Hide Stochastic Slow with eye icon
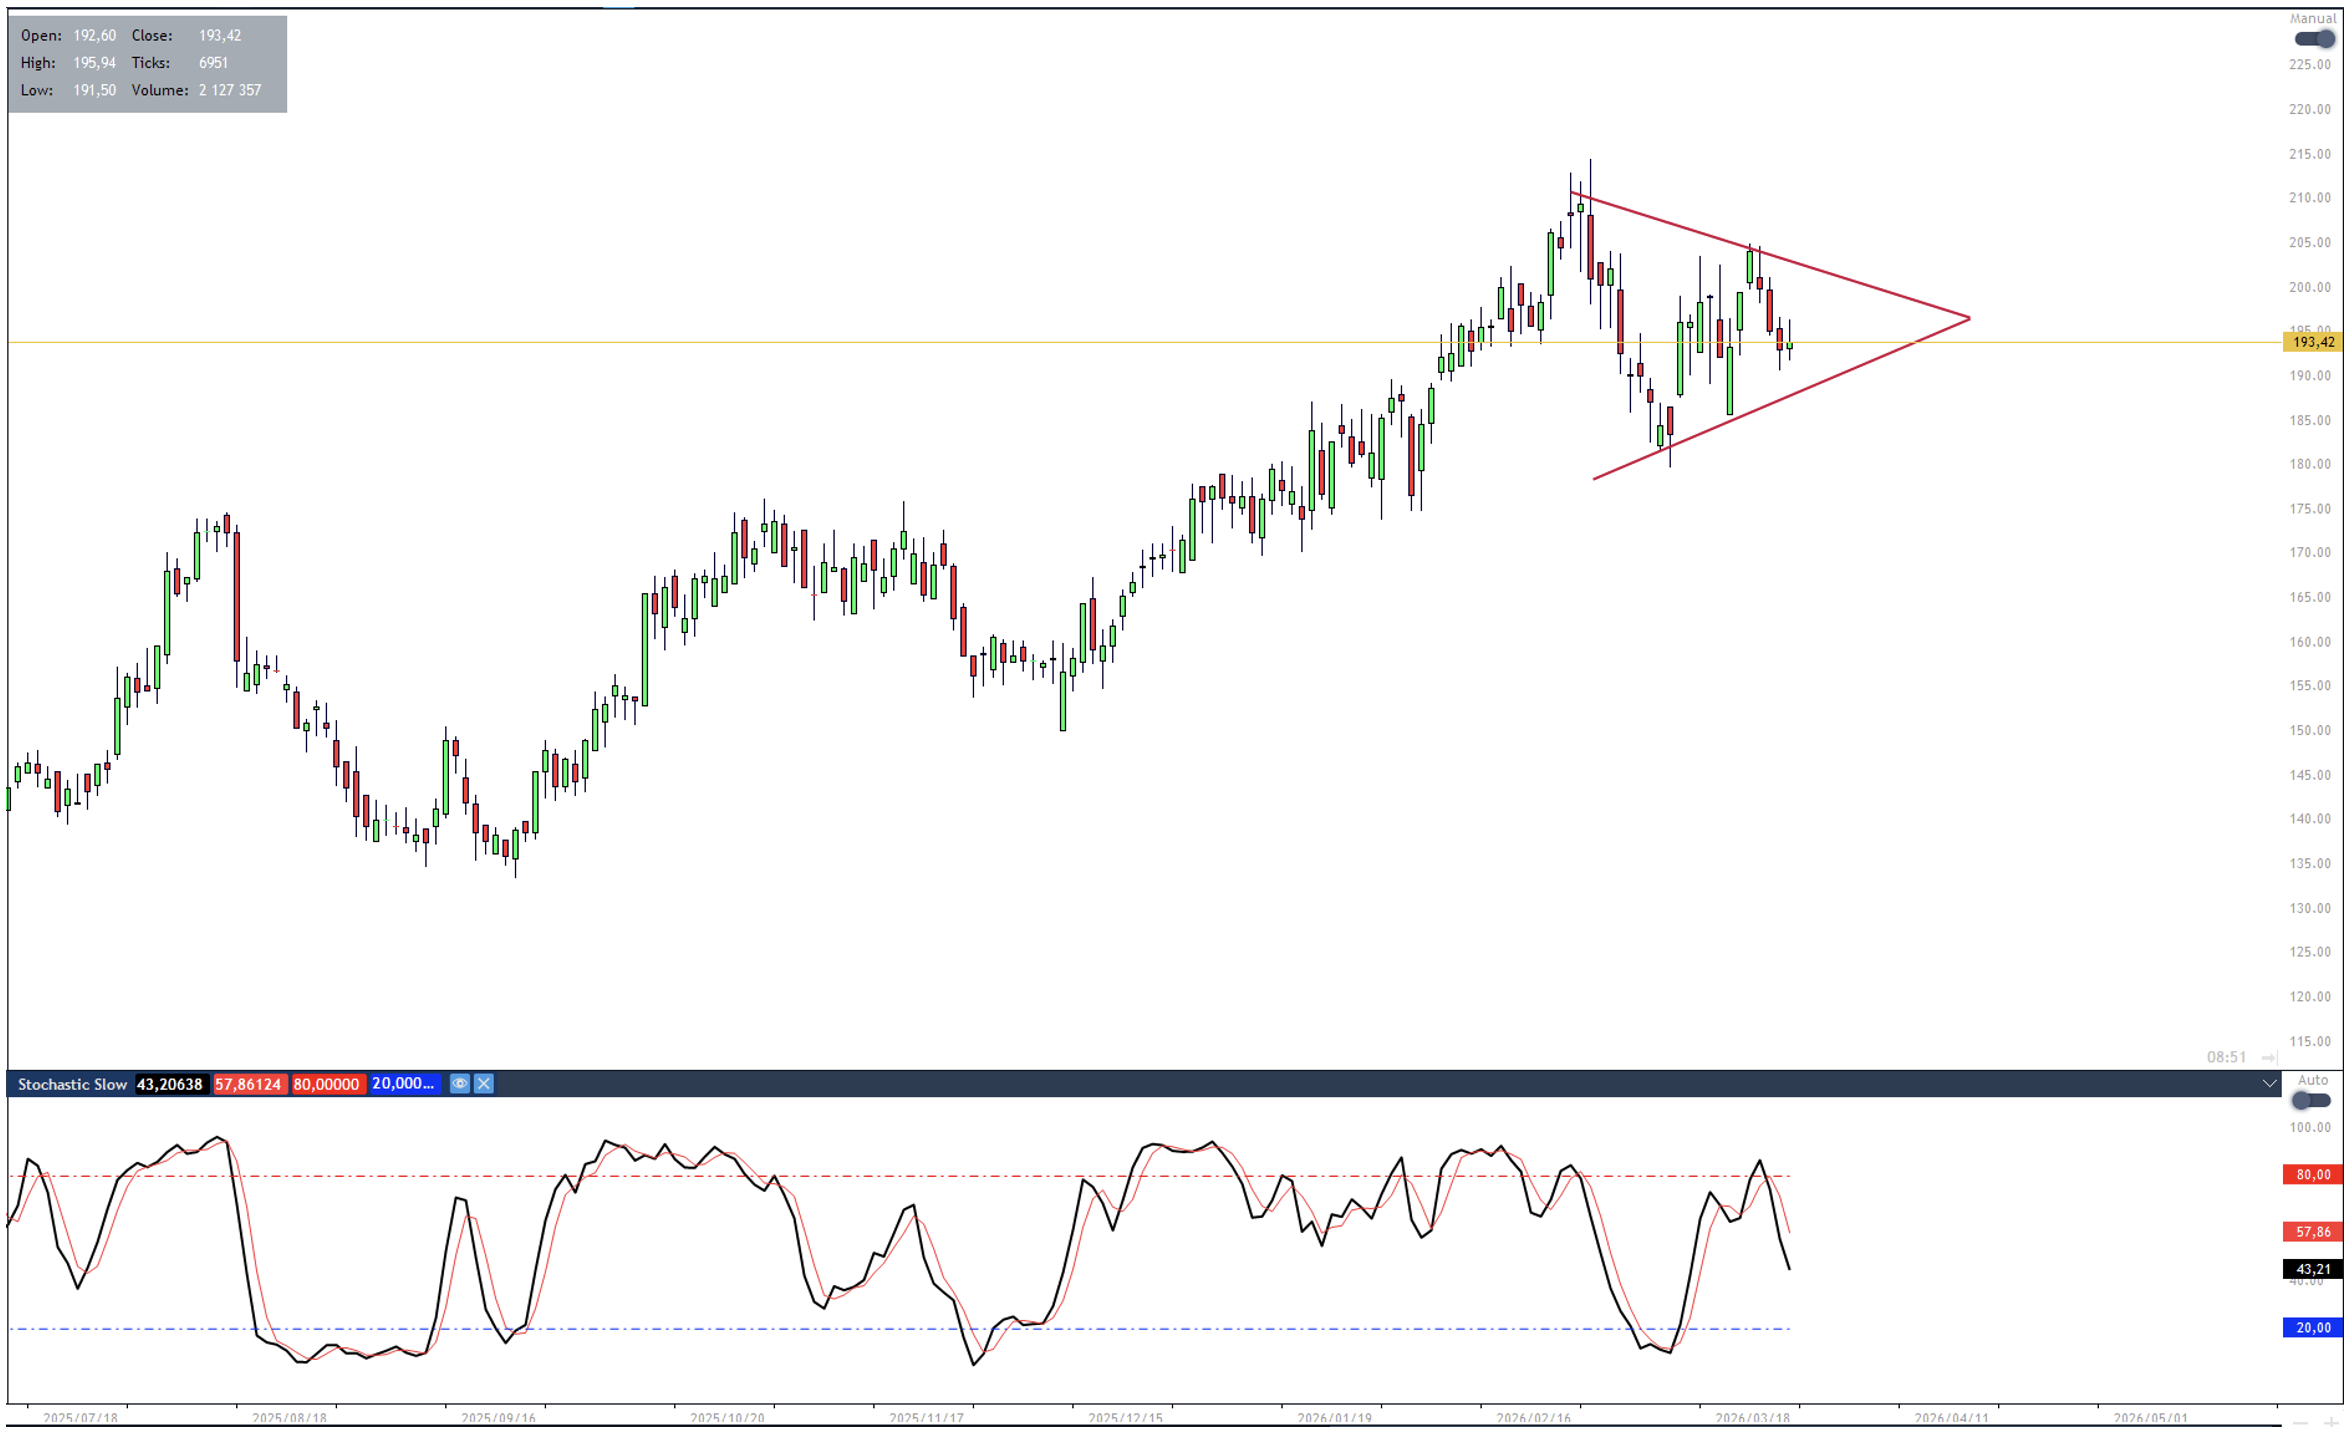Viewport: 2352px width, 1436px height. tap(459, 1084)
